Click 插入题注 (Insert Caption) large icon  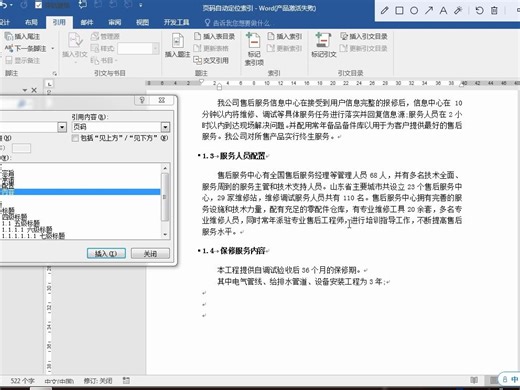[177, 46]
